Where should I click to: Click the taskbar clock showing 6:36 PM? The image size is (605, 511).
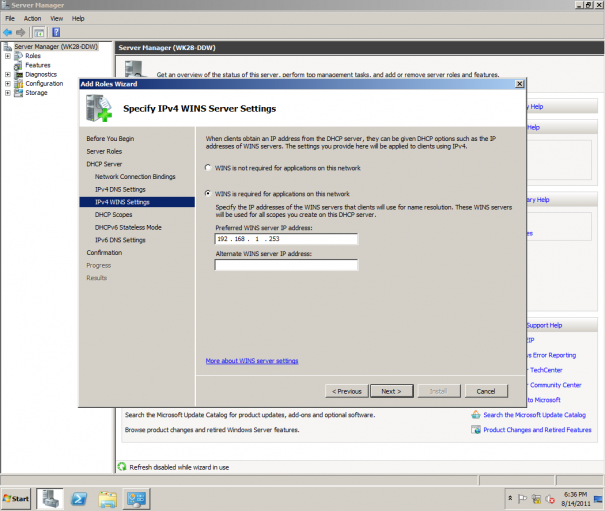[575, 499]
